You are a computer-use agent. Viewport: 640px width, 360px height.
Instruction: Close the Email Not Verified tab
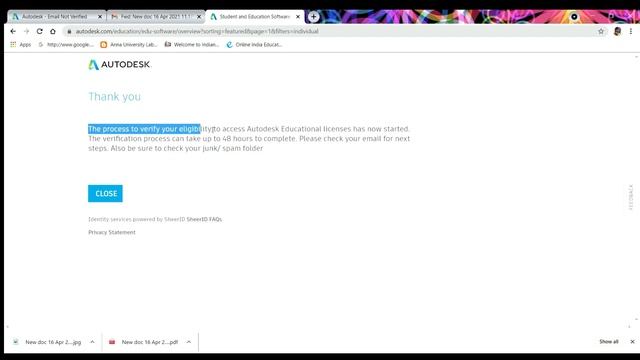point(100,17)
